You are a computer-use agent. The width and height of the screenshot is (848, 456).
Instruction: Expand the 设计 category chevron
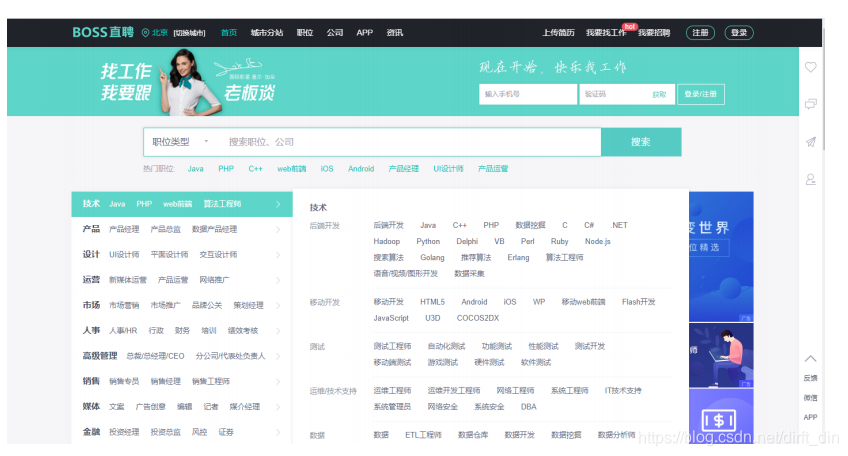(278, 255)
